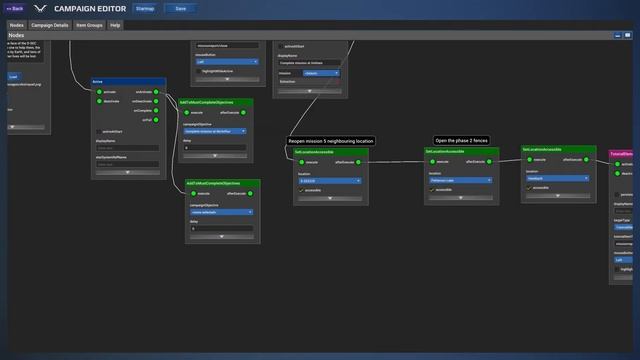Viewport: 640px width, 360px height.
Task: Click delay field in lower AddToMustCompleteObjectives node
Action: (222, 229)
